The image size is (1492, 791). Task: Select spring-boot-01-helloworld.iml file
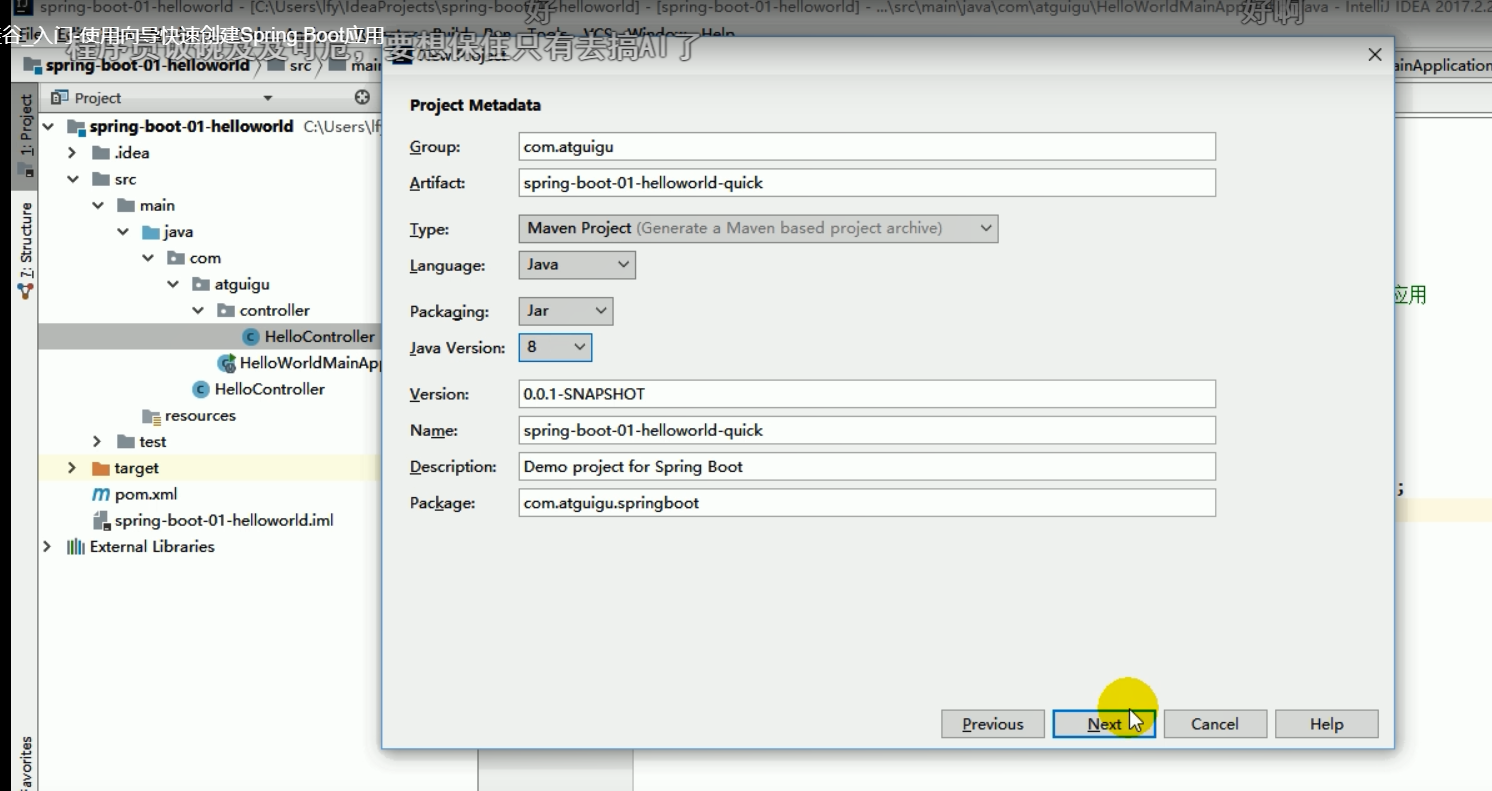(224, 520)
